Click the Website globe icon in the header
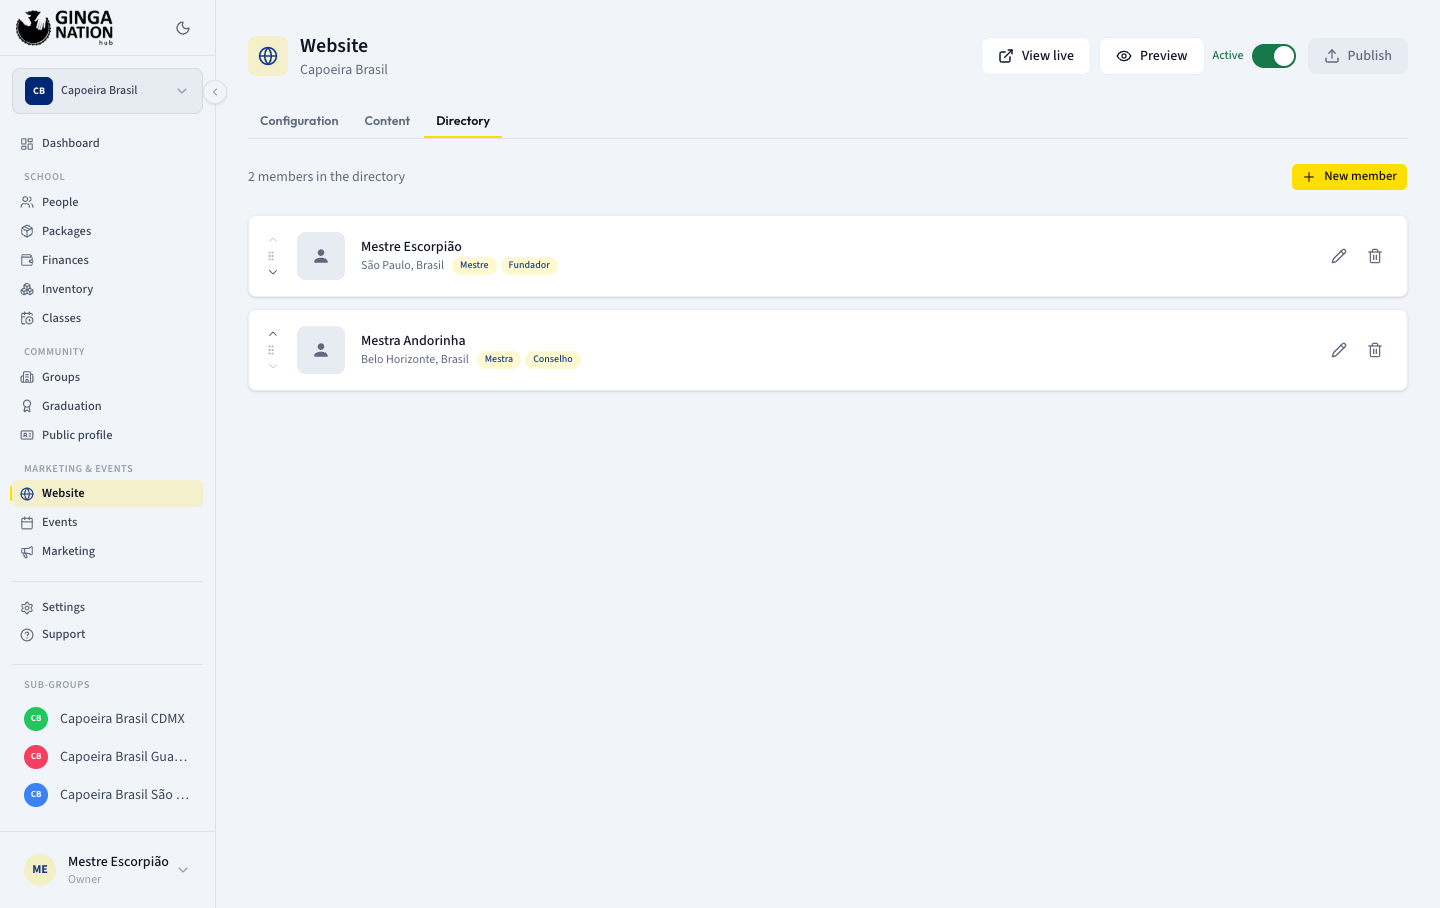The width and height of the screenshot is (1440, 908). click(268, 56)
